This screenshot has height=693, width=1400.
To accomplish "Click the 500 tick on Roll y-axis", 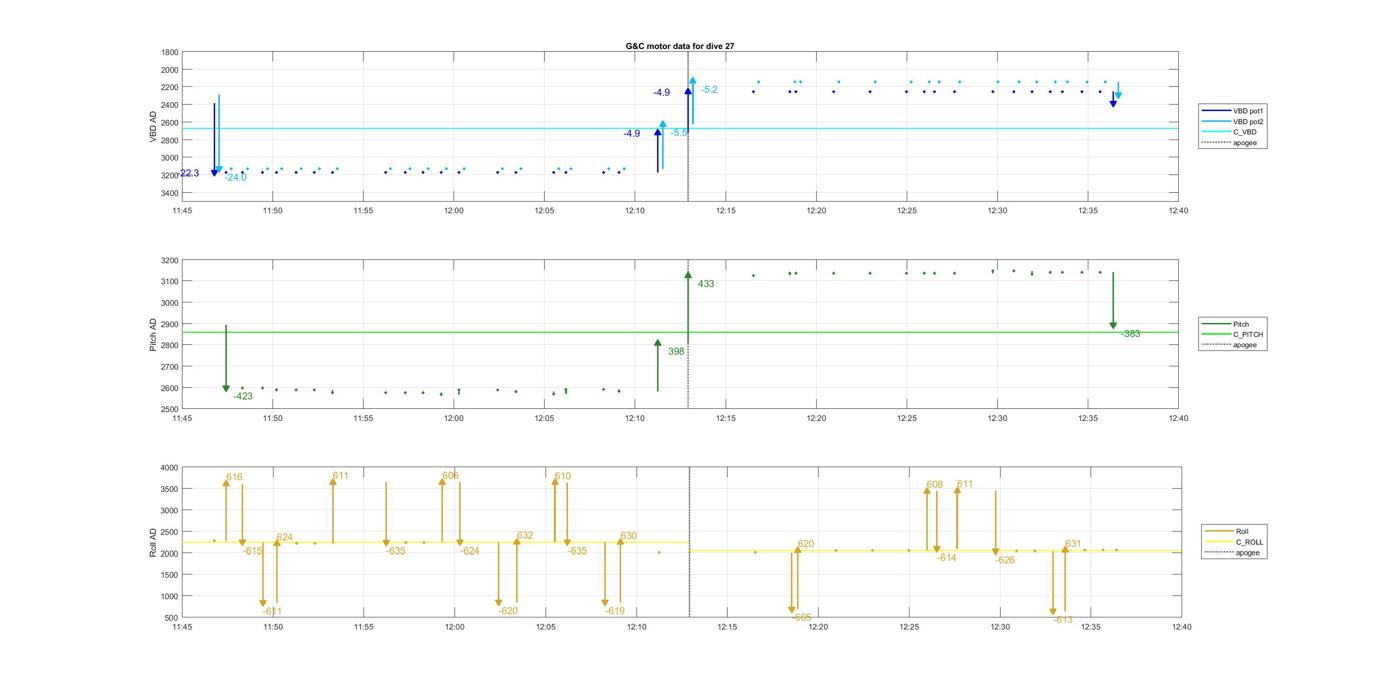I will tap(172, 618).
